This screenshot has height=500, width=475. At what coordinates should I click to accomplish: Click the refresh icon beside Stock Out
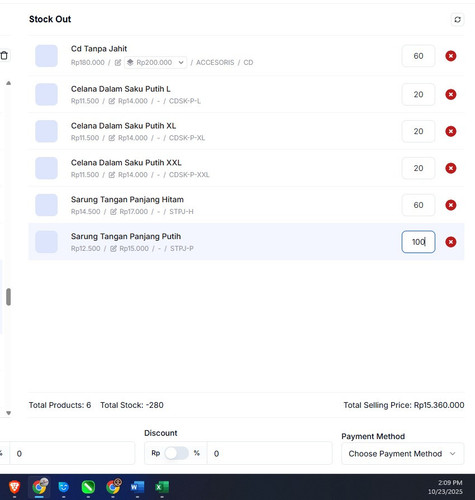(x=457, y=20)
